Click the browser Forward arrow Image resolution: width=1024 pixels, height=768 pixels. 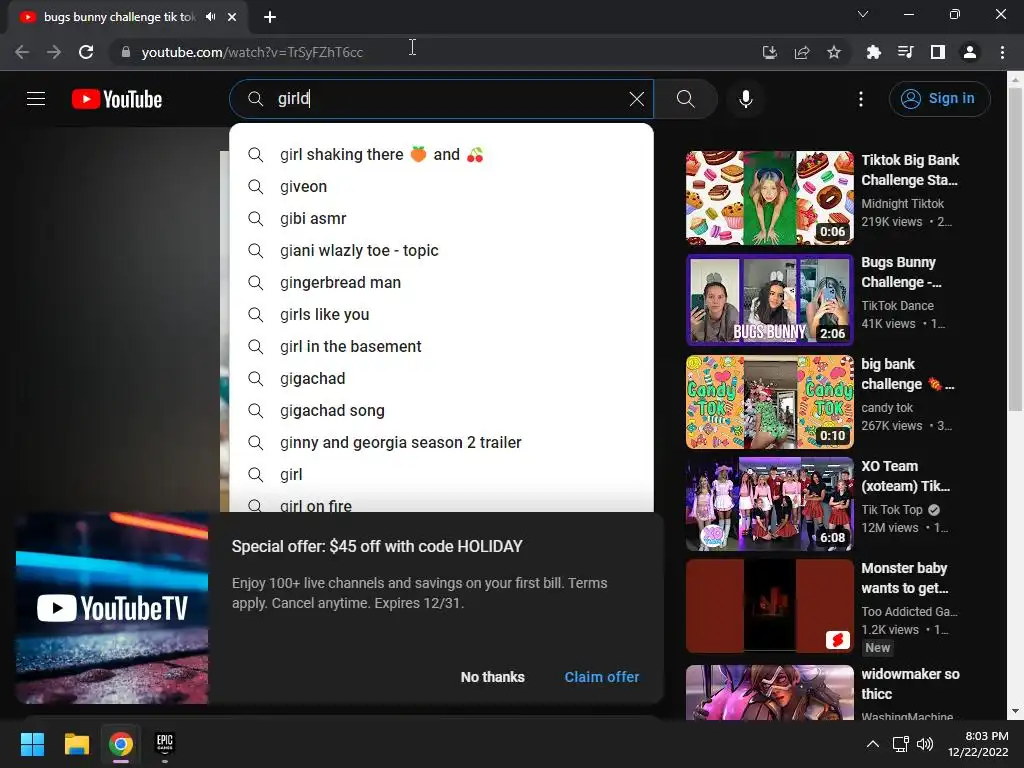54,52
